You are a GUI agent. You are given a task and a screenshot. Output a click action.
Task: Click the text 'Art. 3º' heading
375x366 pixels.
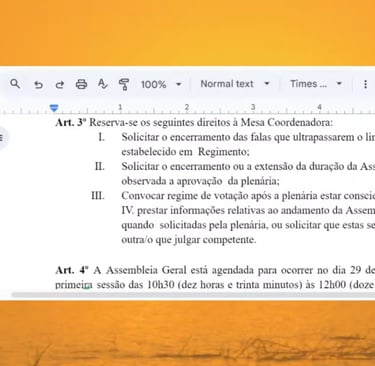coord(71,122)
